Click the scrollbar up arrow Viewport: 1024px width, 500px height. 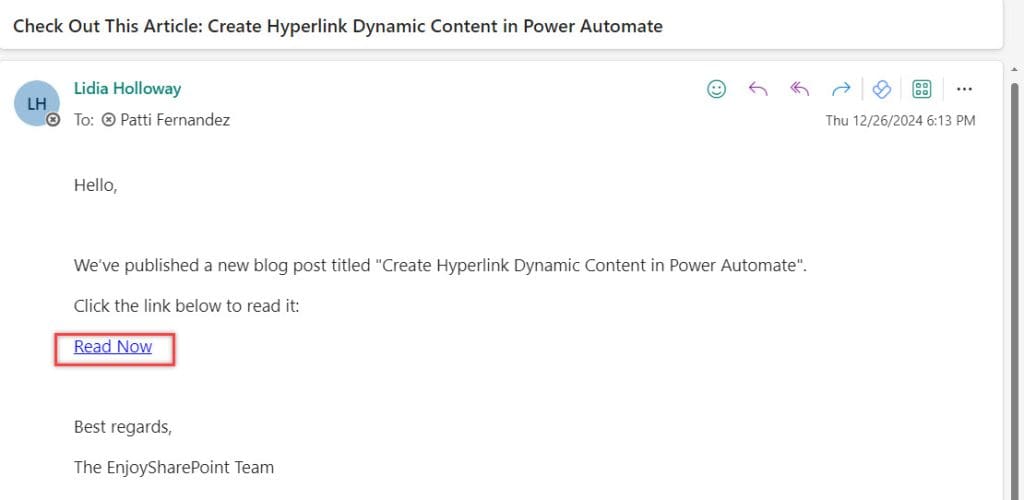1014,69
